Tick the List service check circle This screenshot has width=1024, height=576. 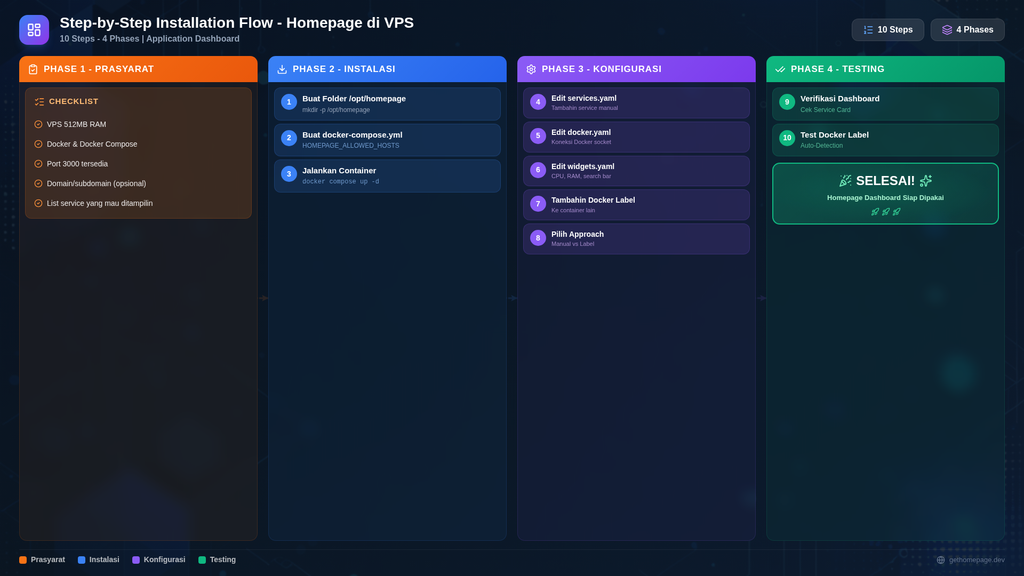click(38, 203)
